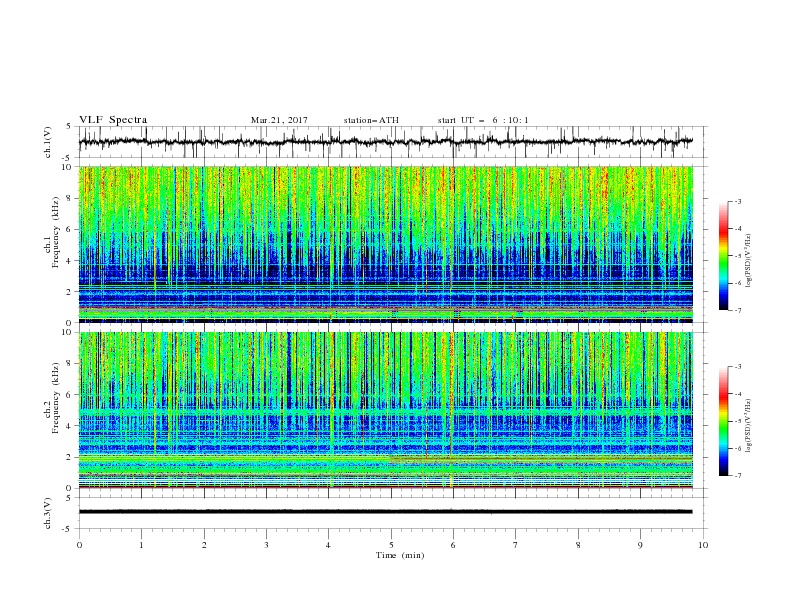Viewport: 792px width, 612px height.
Task: Click the "VLF Spectra" title text
Action: 113,120
